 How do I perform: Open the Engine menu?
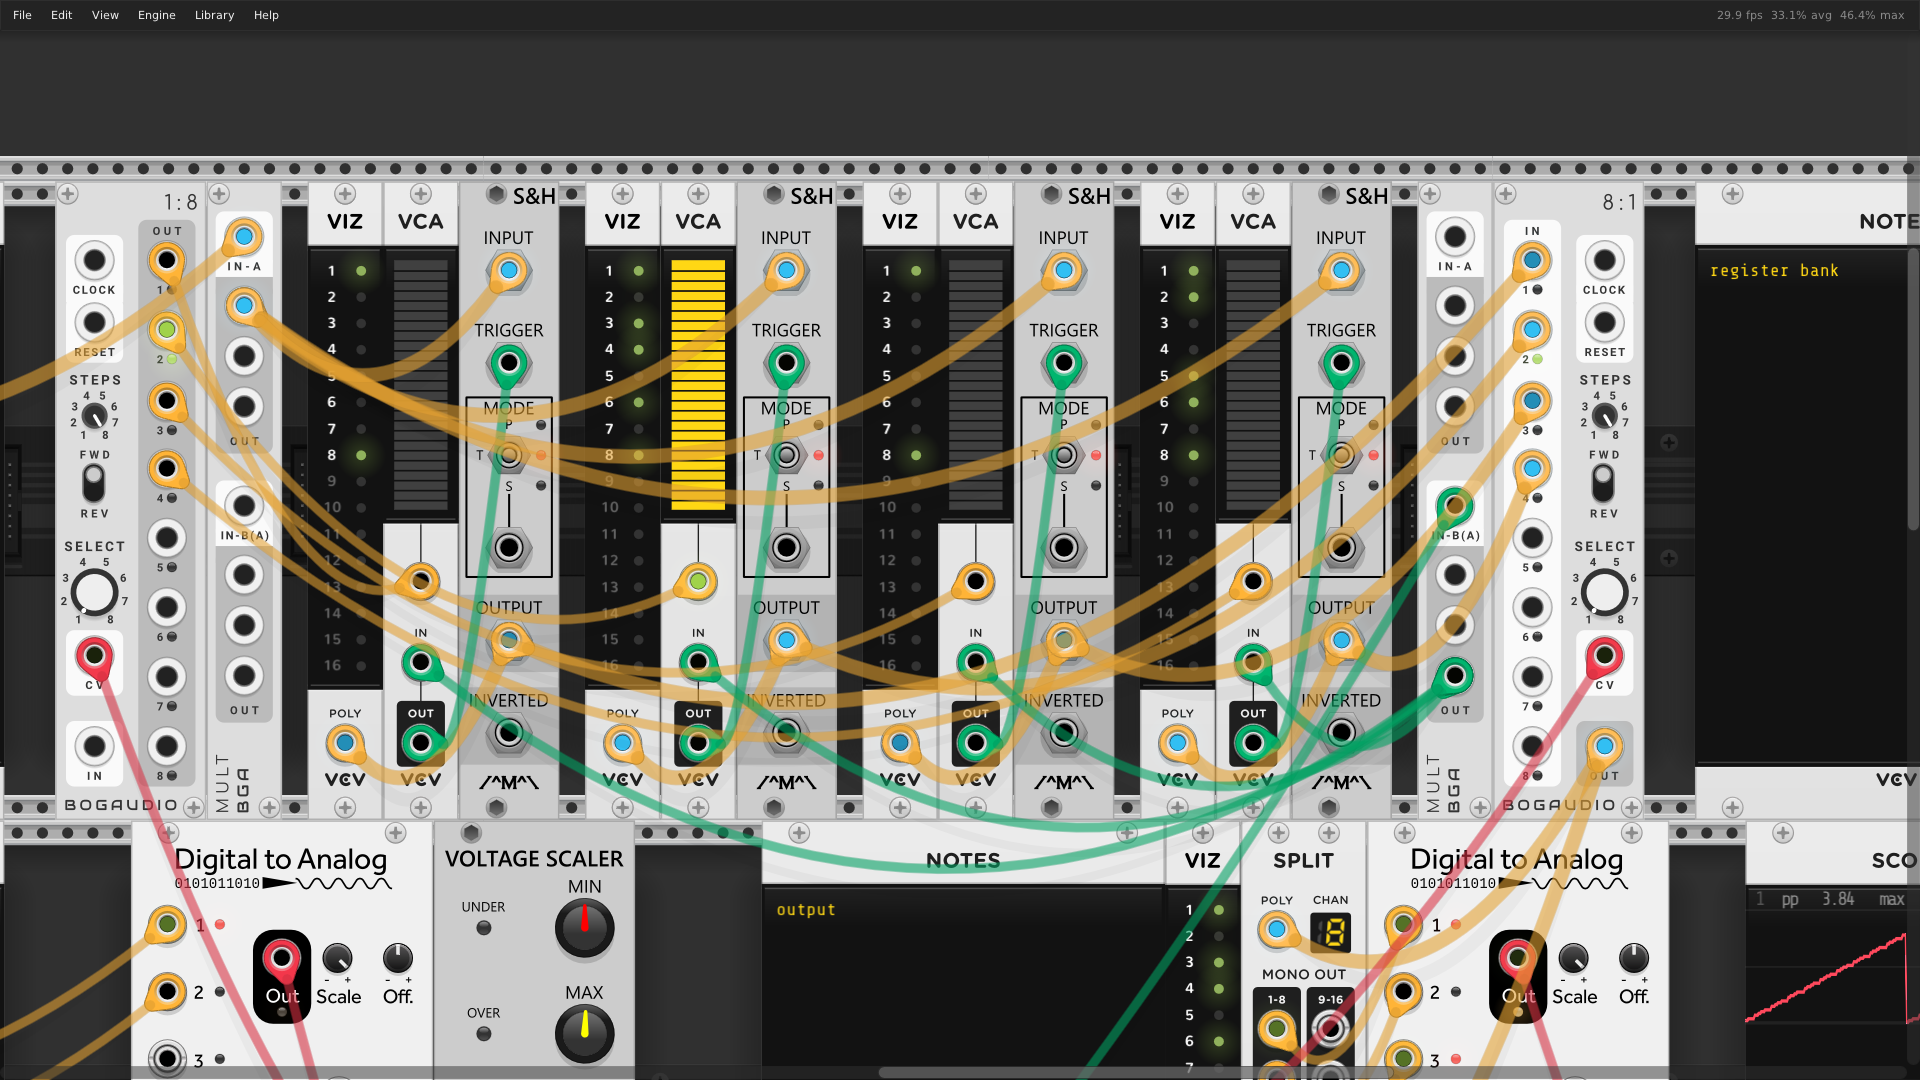(x=156, y=15)
